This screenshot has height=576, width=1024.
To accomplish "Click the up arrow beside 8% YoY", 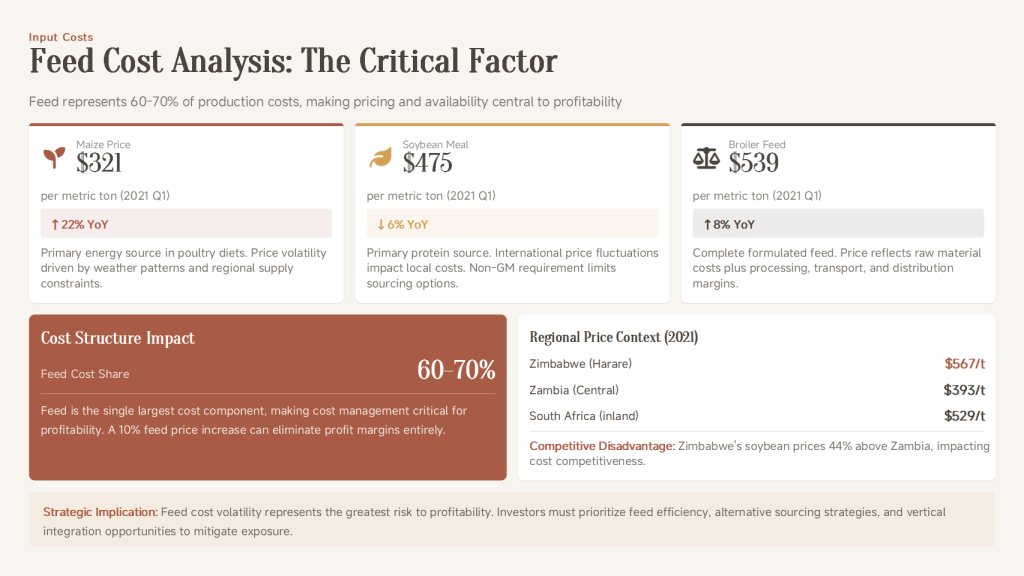I will (707, 224).
